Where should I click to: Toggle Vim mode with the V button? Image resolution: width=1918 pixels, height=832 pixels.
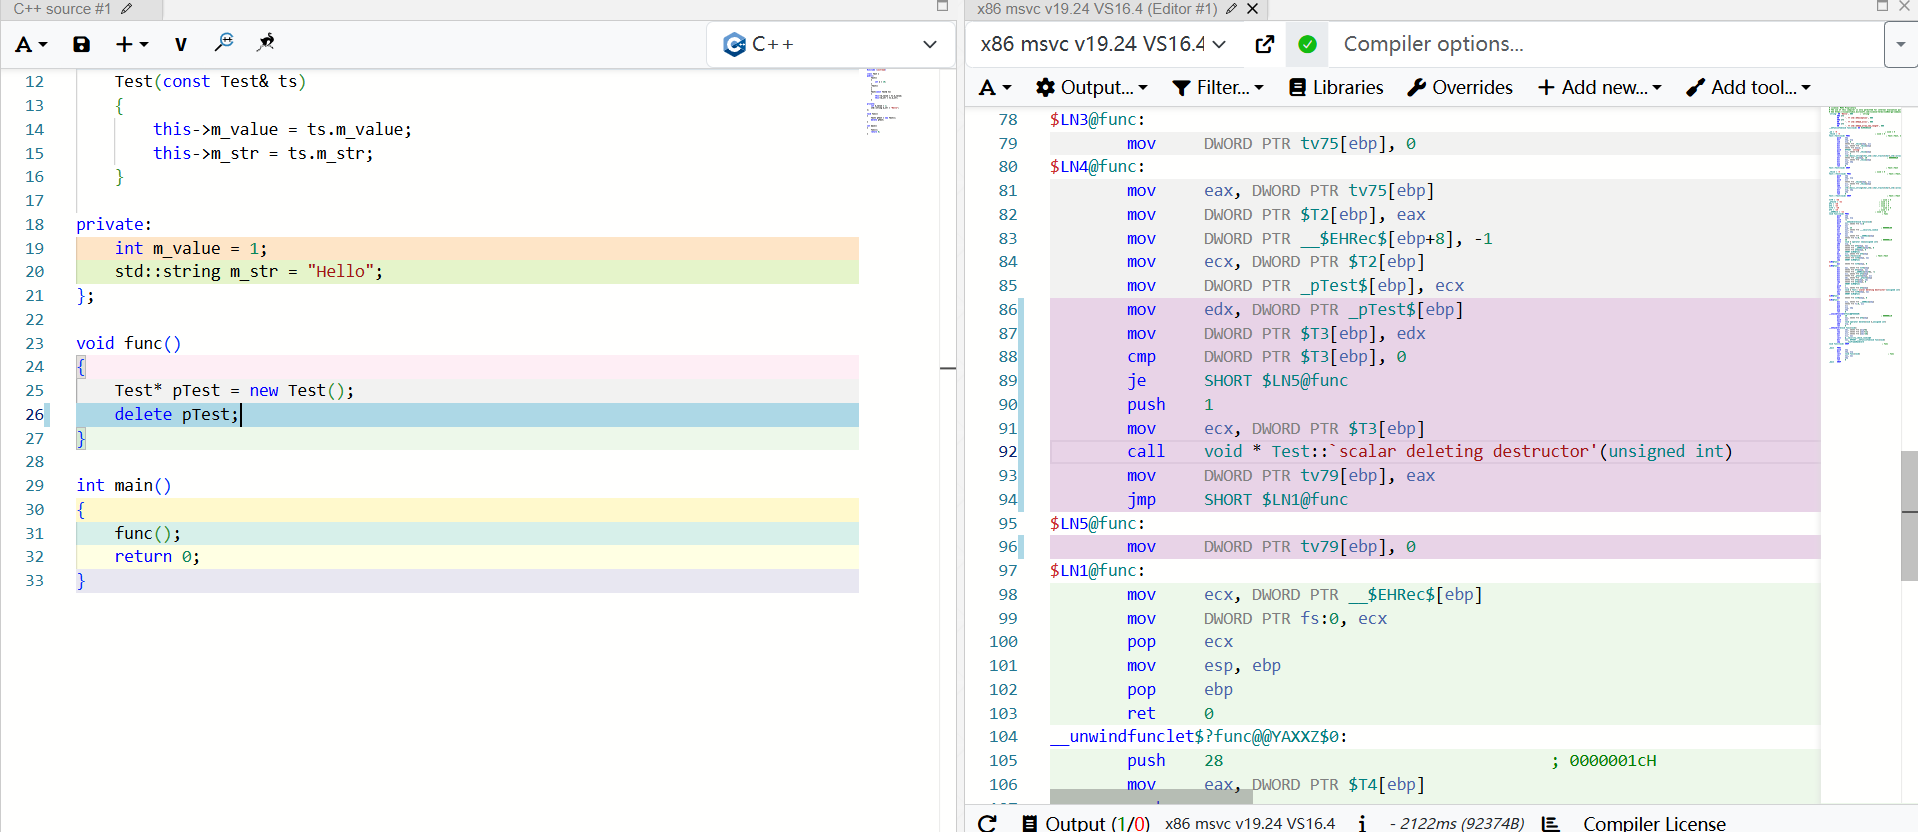[180, 44]
